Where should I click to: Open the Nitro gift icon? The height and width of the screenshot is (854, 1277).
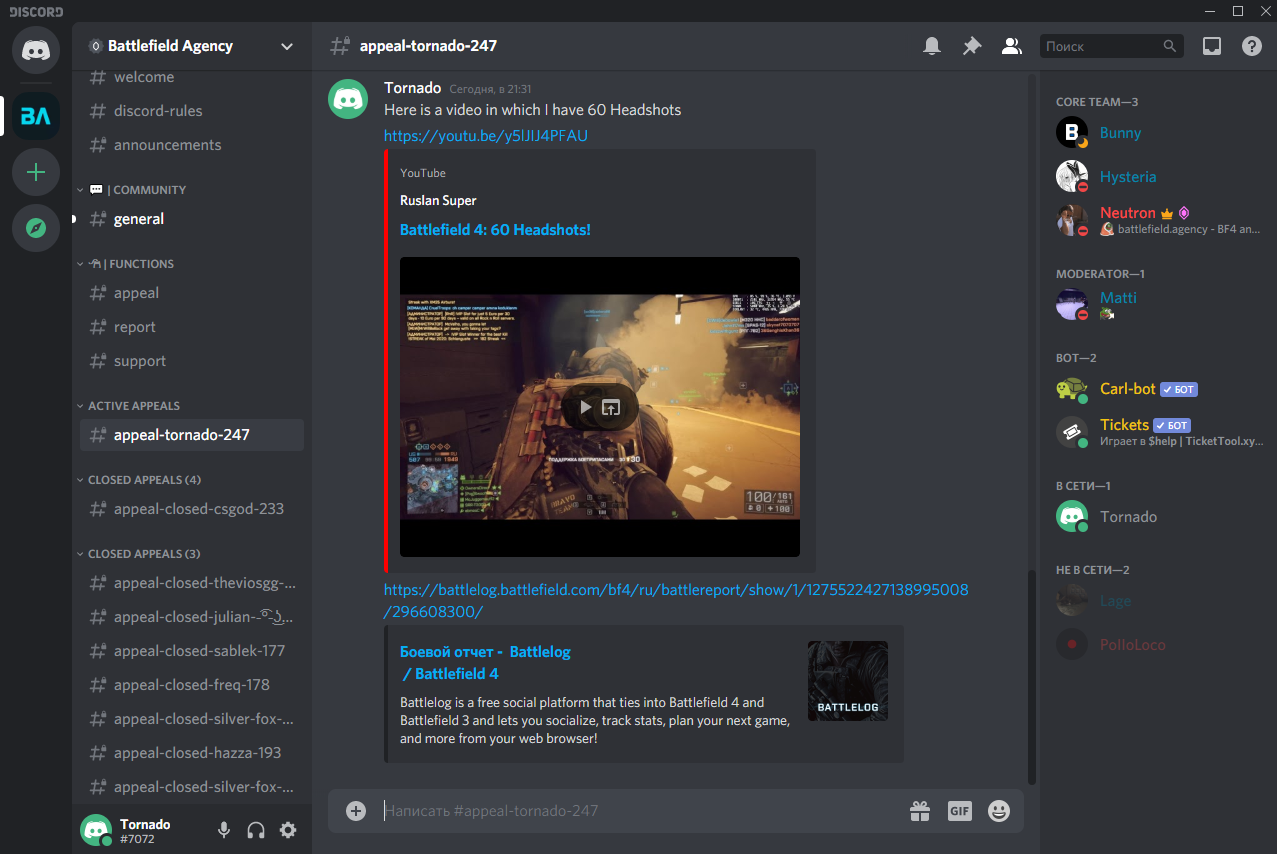tap(920, 811)
